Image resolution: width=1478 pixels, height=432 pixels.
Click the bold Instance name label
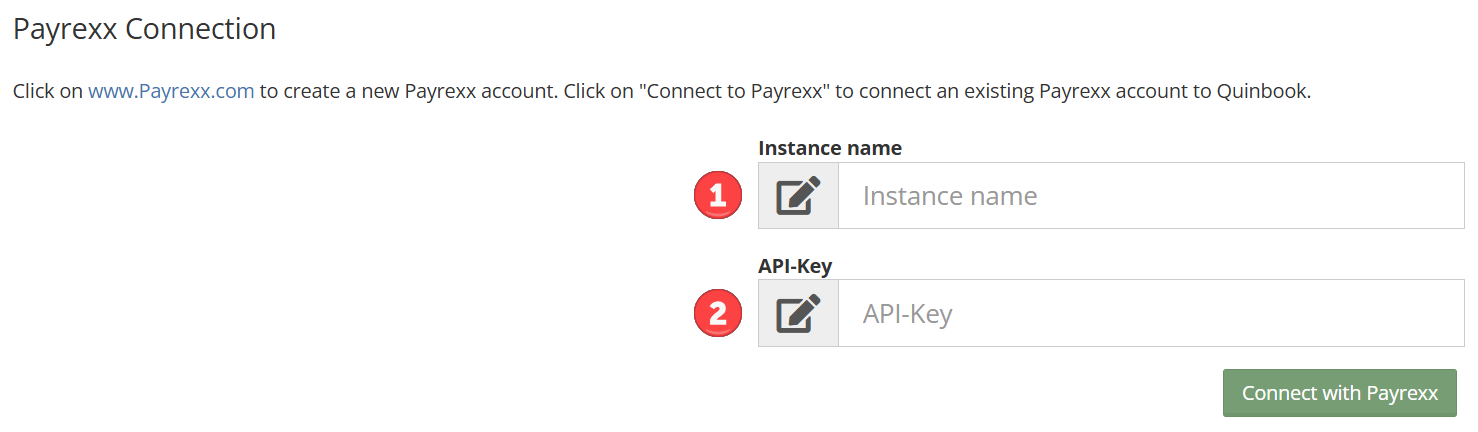(830, 148)
